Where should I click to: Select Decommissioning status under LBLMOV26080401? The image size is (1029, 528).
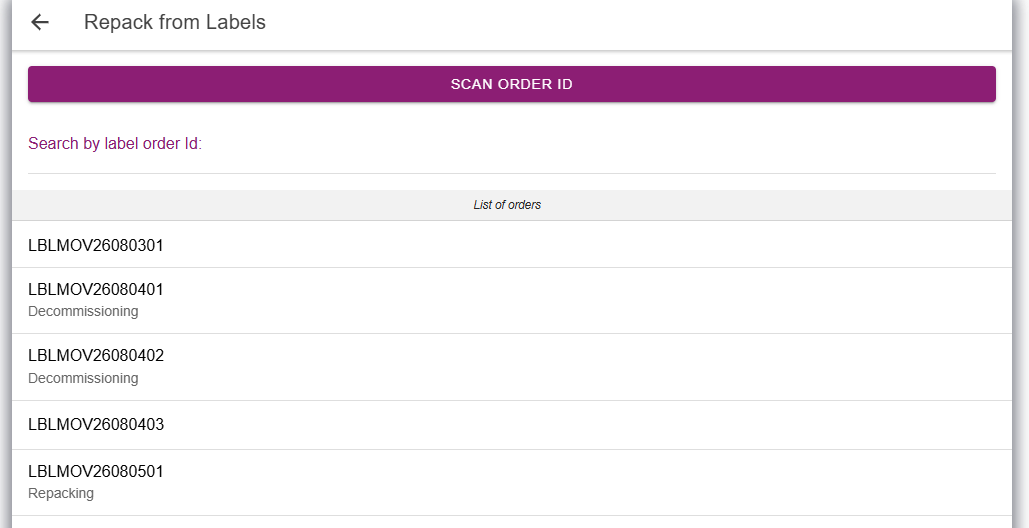[x=83, y=312]
